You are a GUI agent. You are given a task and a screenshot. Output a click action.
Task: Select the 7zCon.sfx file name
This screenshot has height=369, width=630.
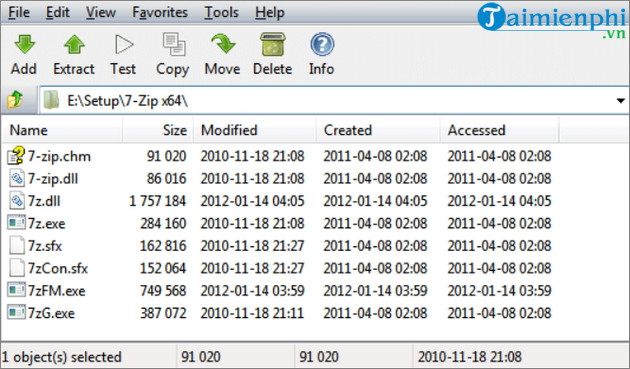tap(58, 269)
